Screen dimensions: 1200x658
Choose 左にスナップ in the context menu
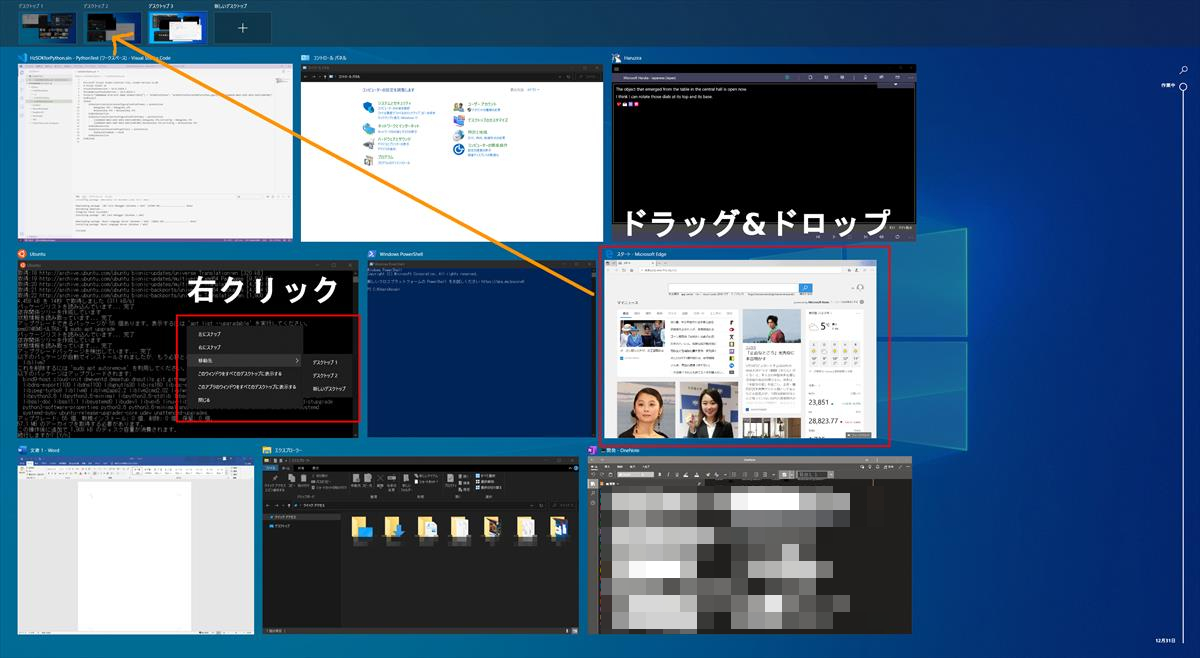tap(211, 333)
